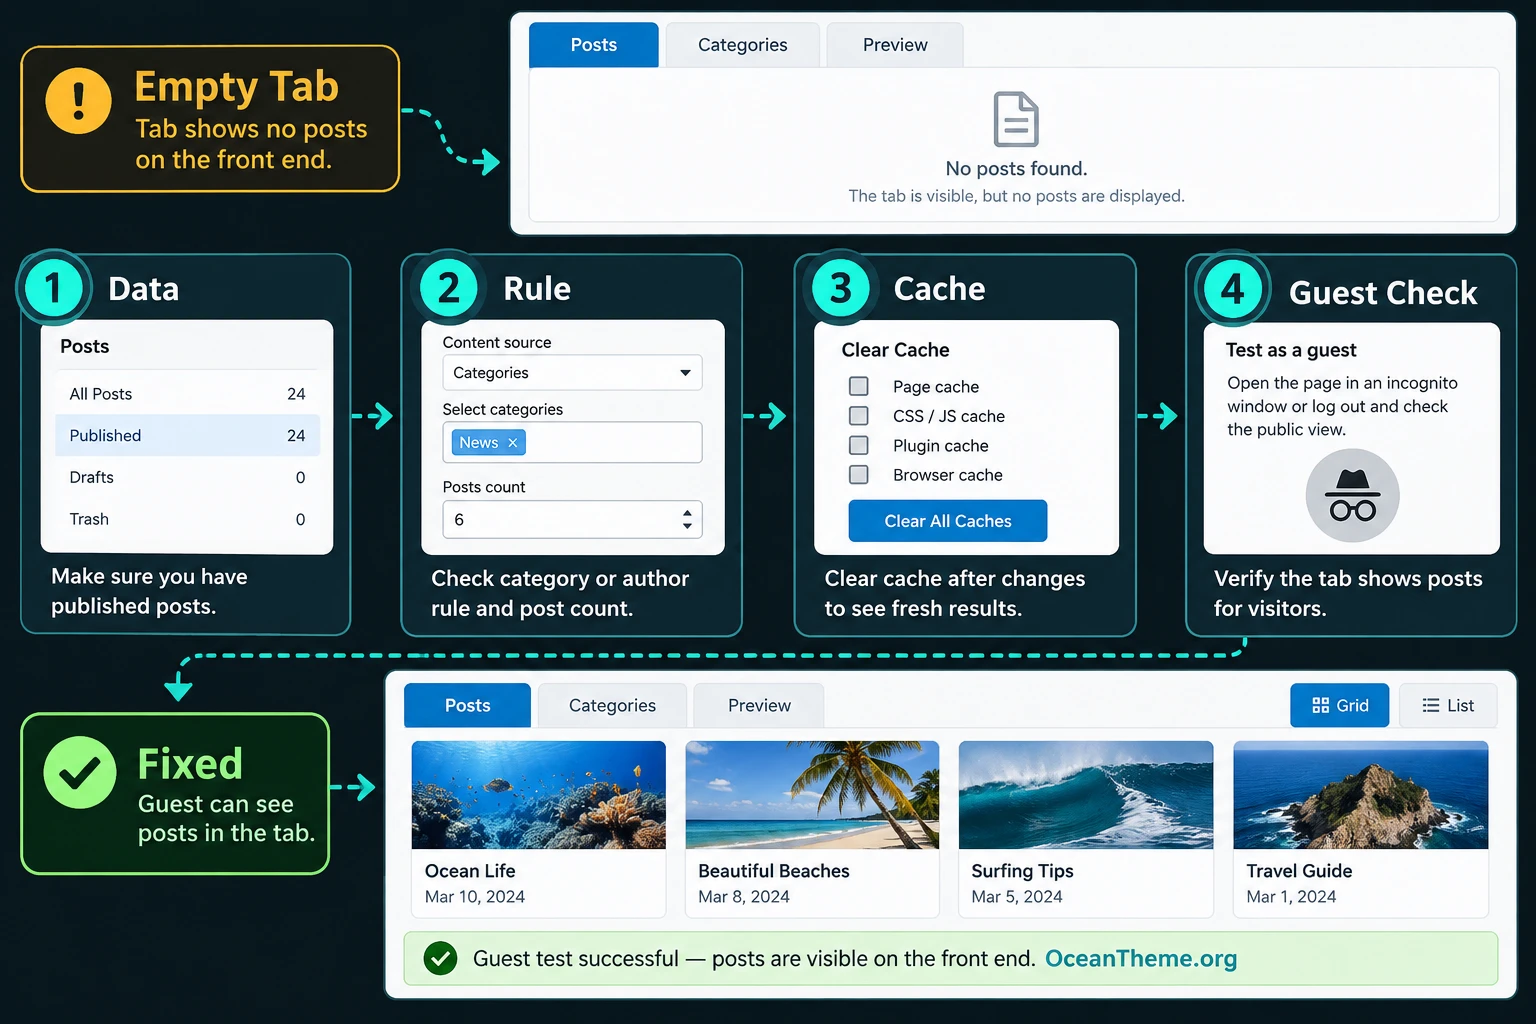Click the 'No posts found.' message
Image resolution: width=1536 pixels, height=1024 pixels.
click(1016, 168)
